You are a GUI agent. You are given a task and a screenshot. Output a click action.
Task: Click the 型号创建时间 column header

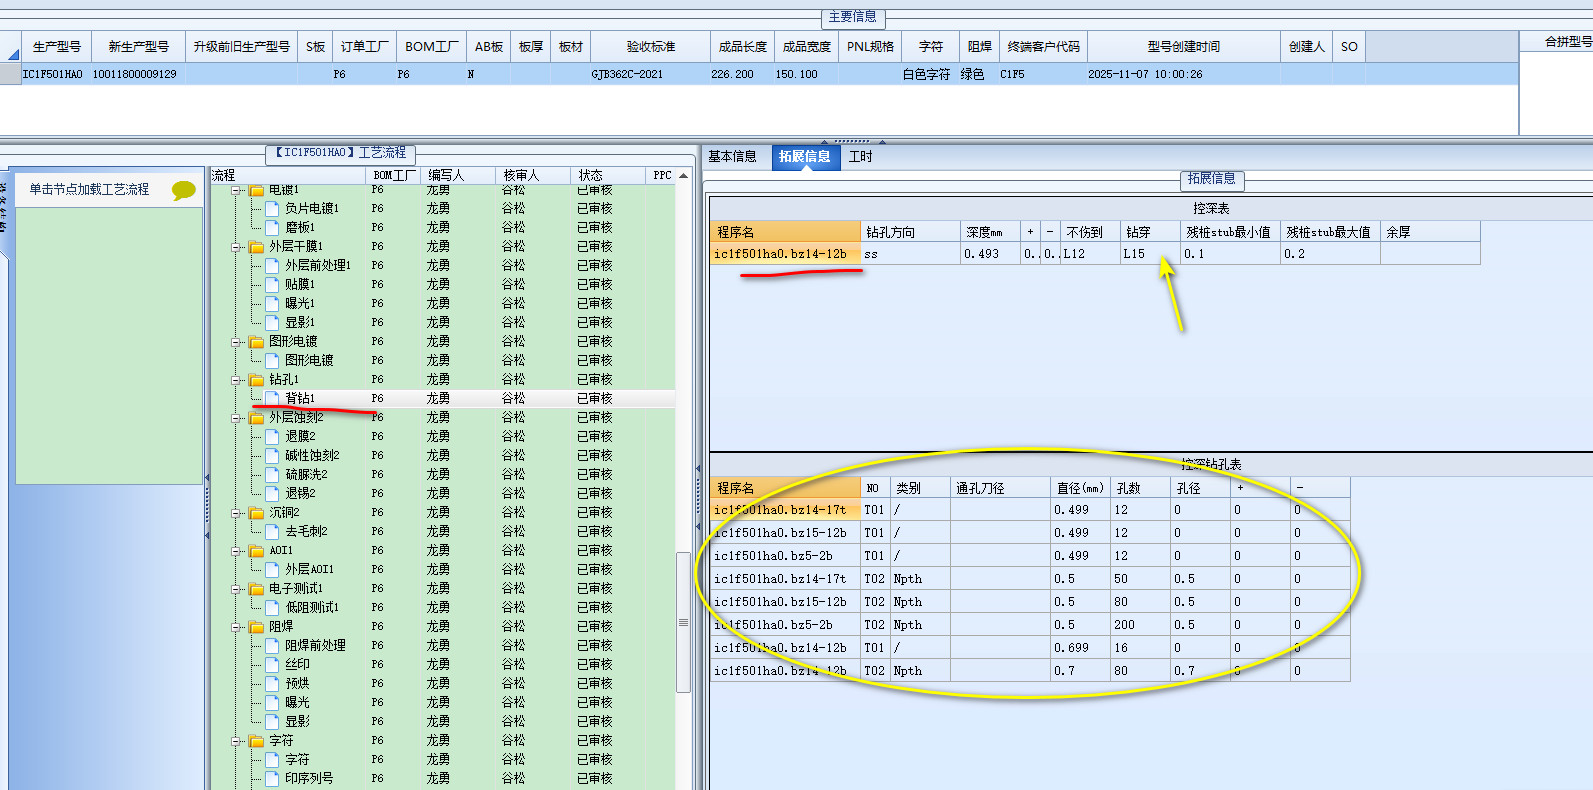click(x=1184, y=47)
